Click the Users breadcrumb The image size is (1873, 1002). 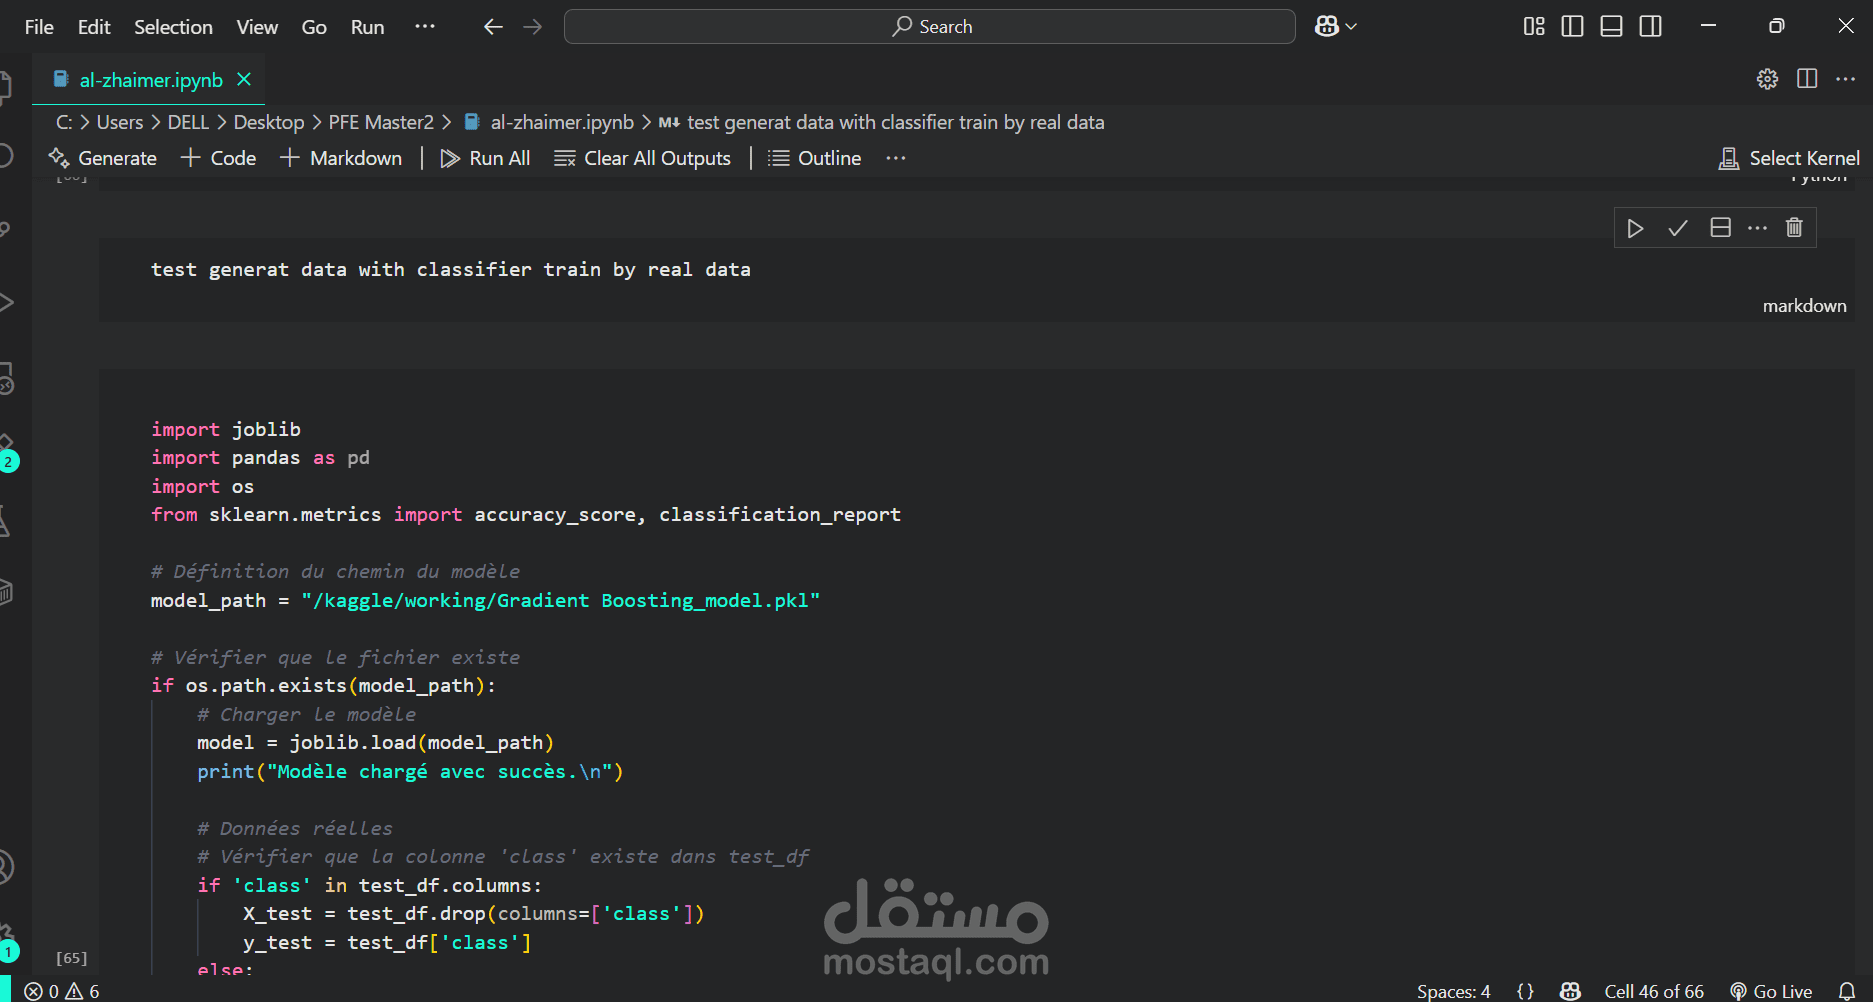pyautogui.click(x=120, y=122)
